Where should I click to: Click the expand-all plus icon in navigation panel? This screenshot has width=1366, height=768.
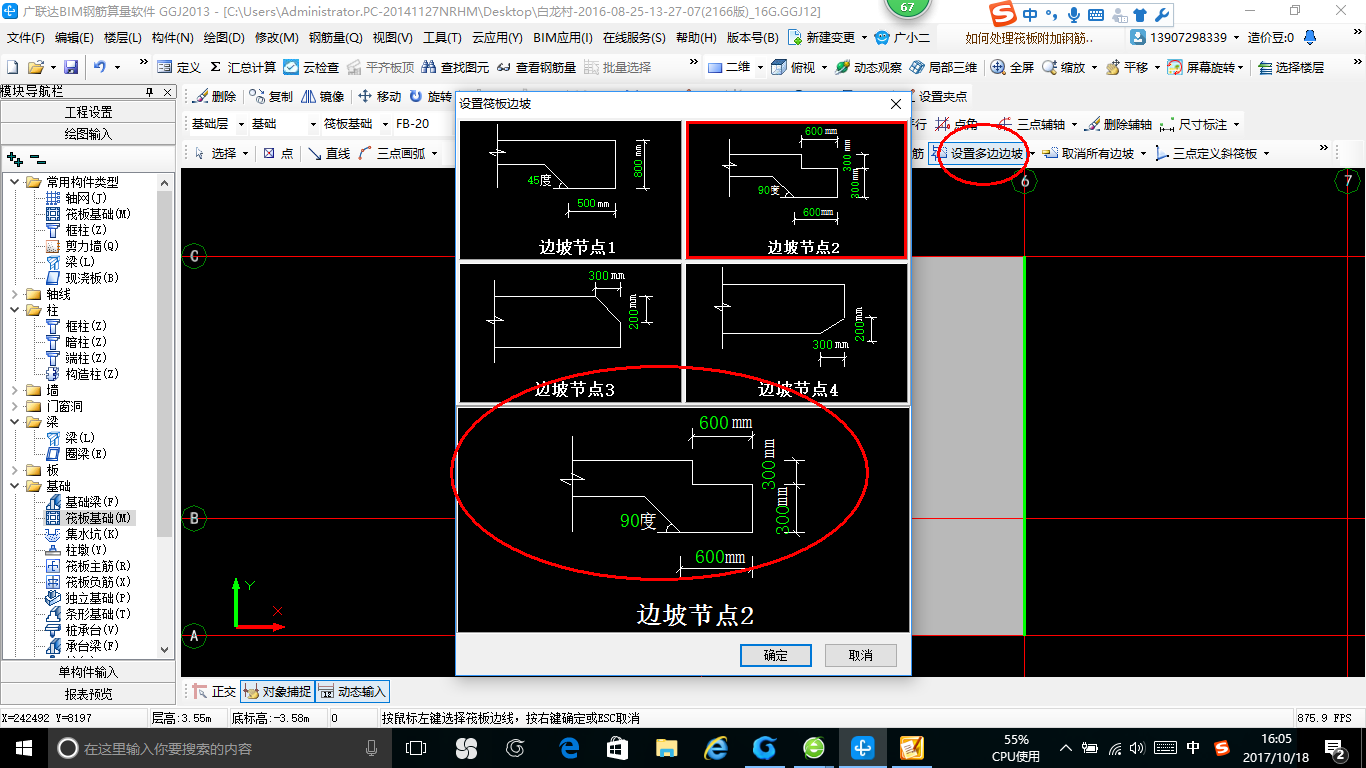(14, 158)
